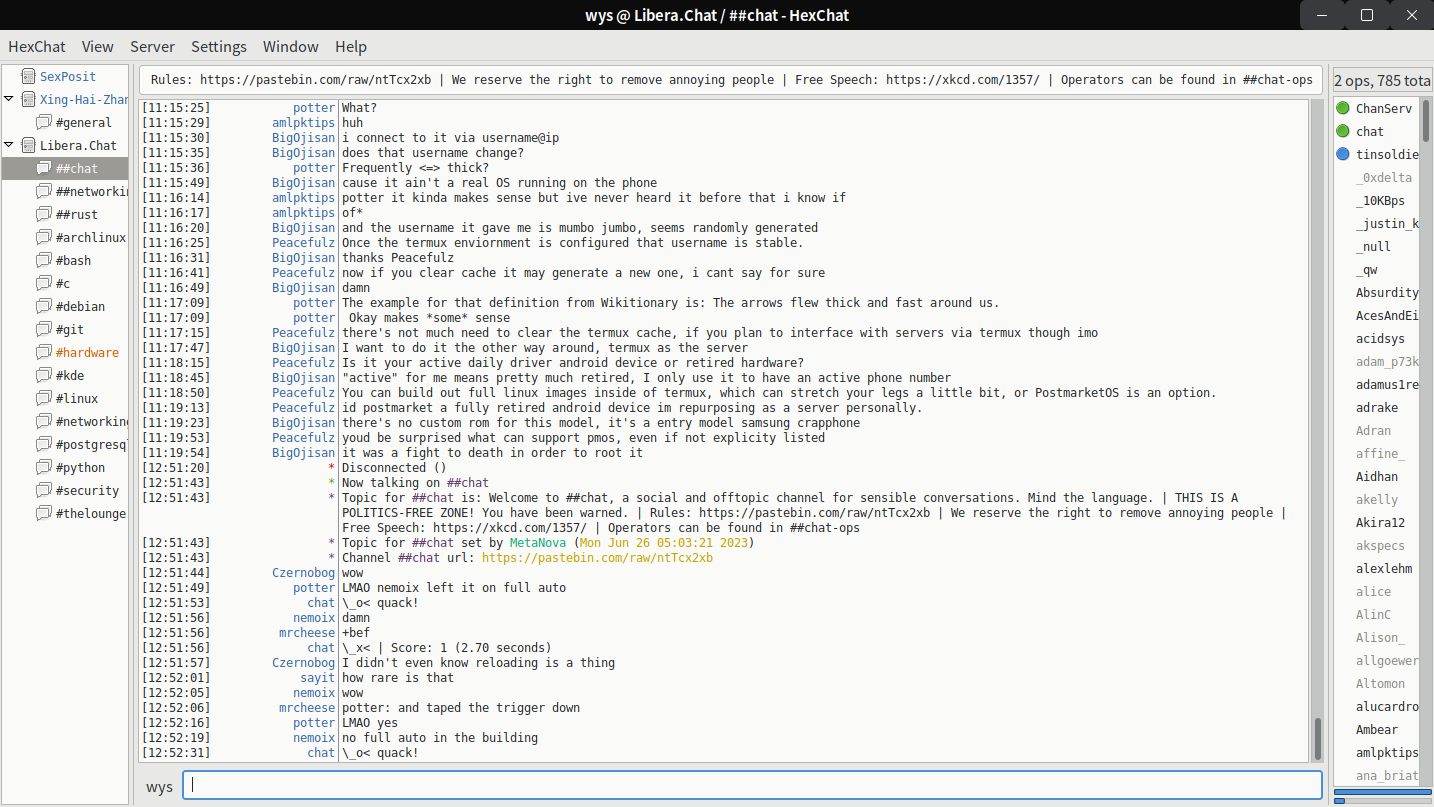
Task: Click the #debian channel bubble icon
Action: 43,306
